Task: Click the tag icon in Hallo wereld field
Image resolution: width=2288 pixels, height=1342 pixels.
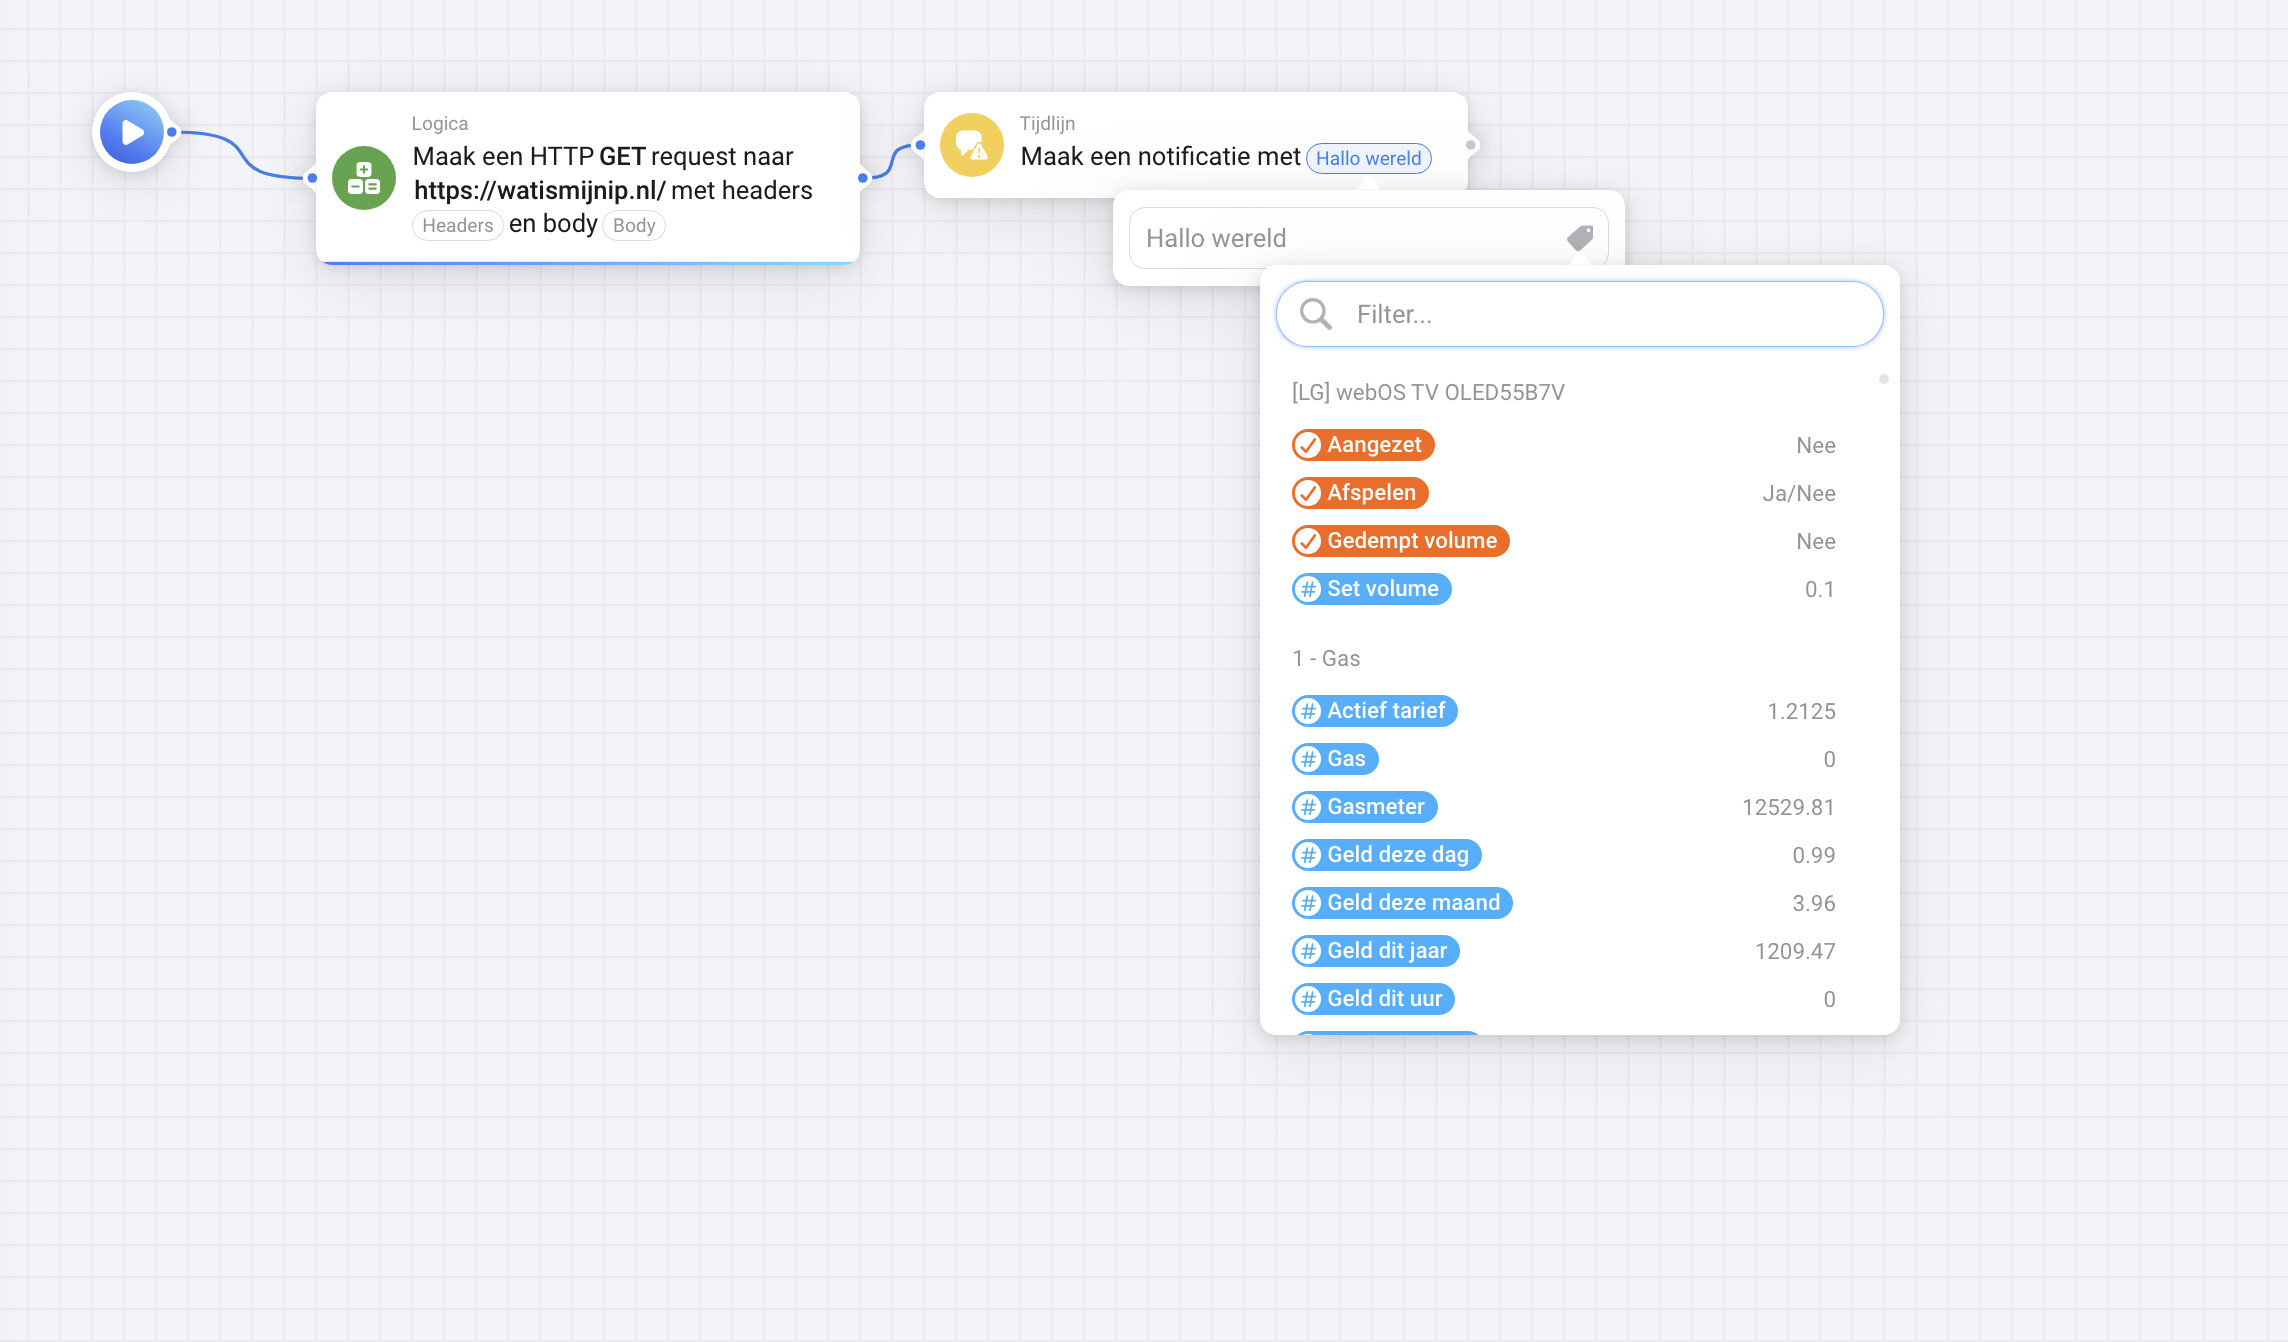Action: tap(1579, 238)
